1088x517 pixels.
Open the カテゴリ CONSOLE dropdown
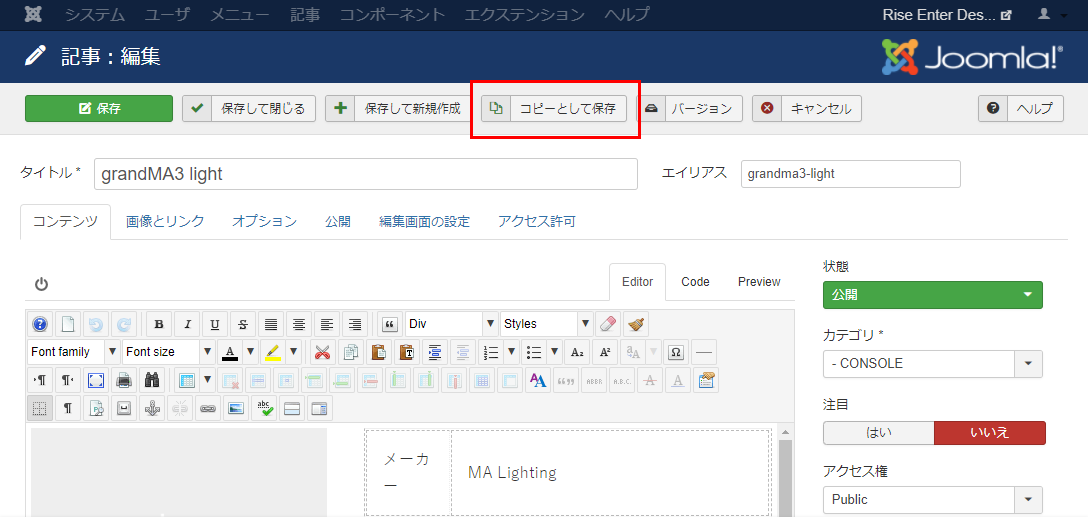pos(933,364)
